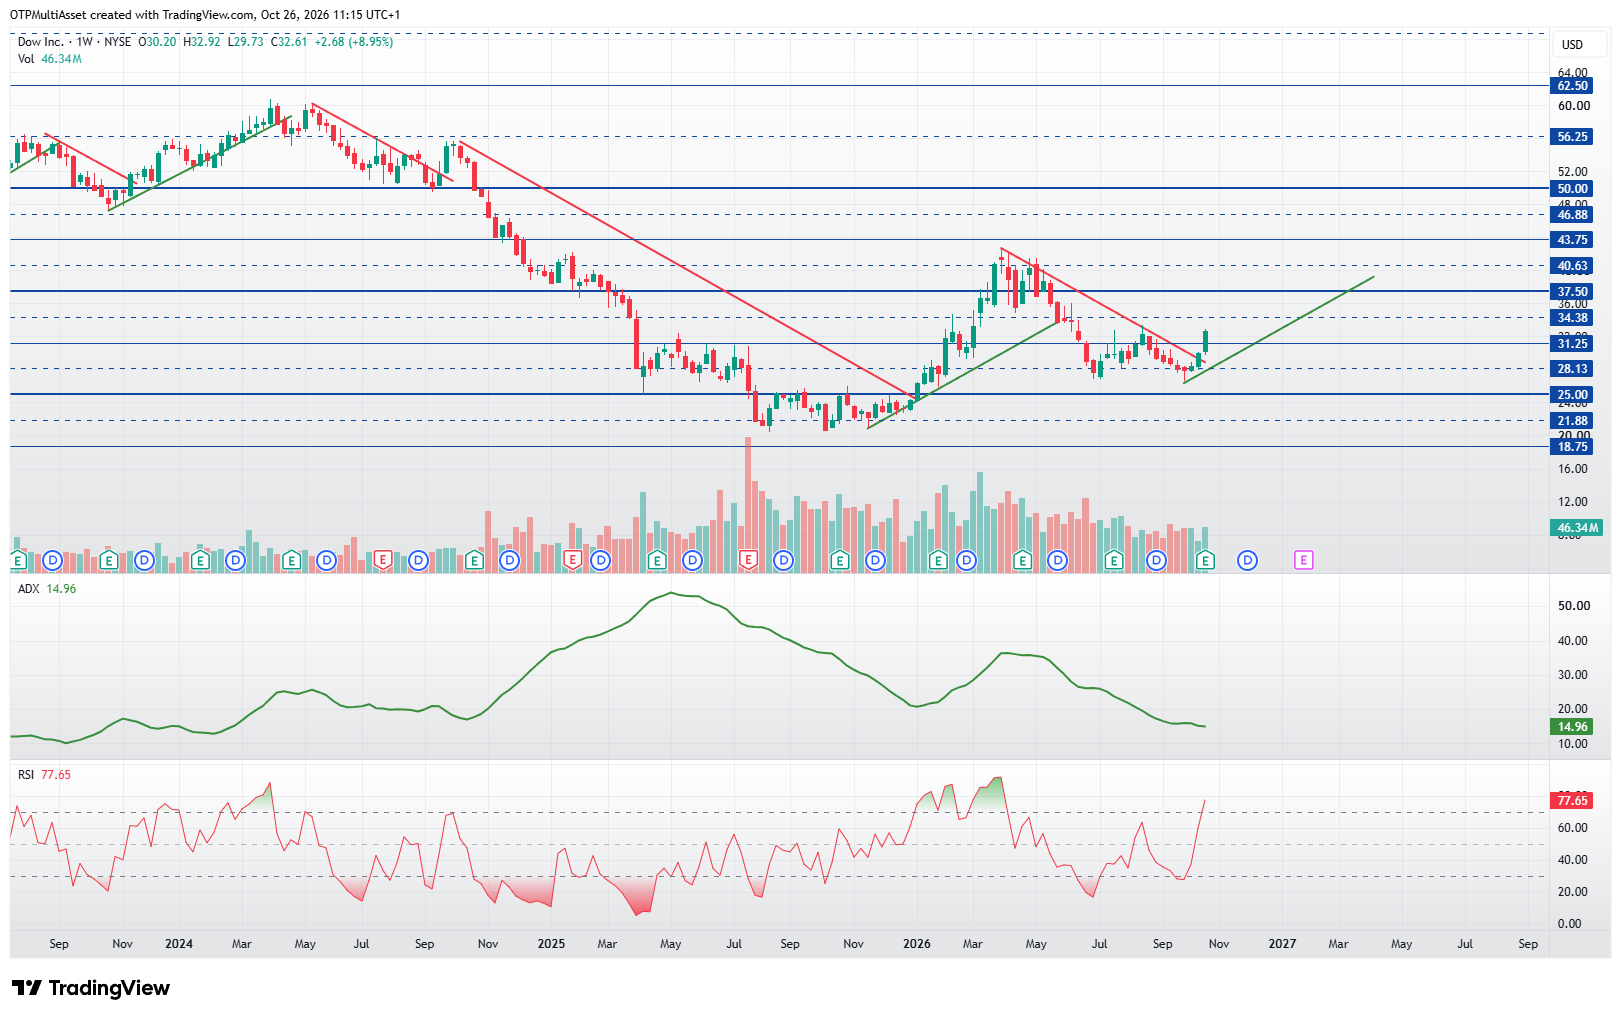
Task: Click the ADX indicator legend label
Action: (29, 589)
